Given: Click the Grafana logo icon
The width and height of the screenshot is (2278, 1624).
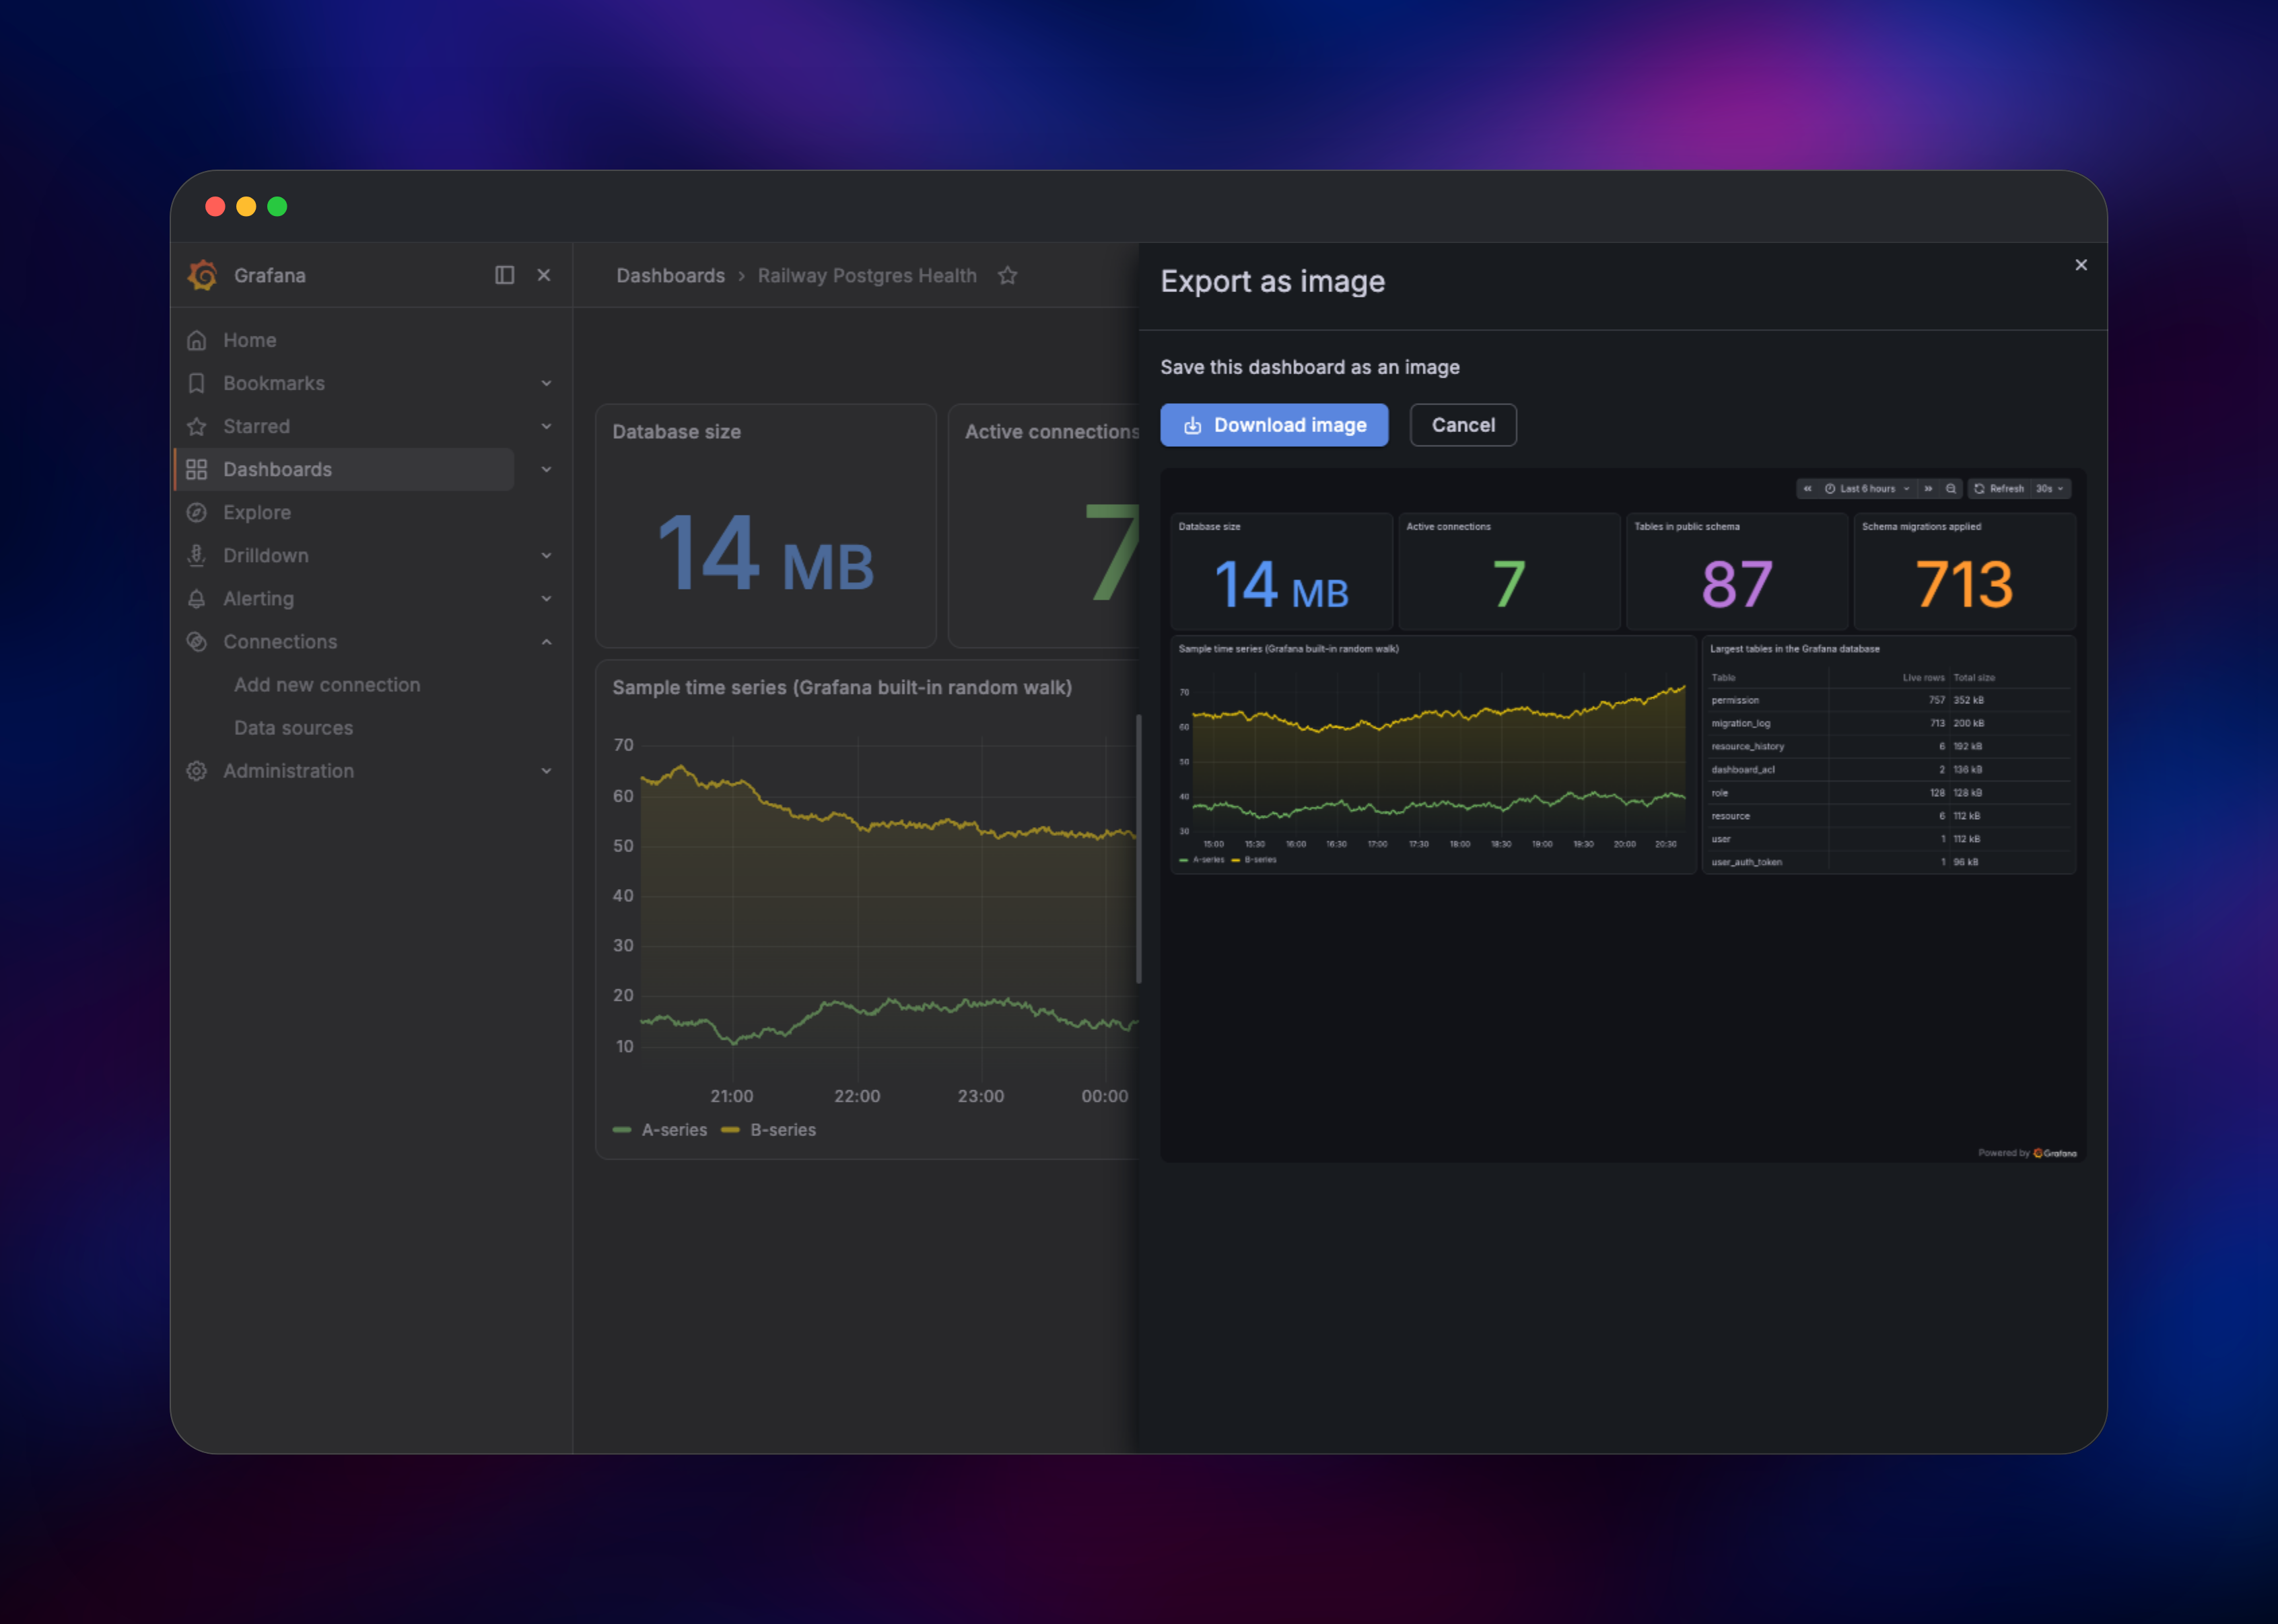Looking at the screenshot, I should tap(203, 275).
